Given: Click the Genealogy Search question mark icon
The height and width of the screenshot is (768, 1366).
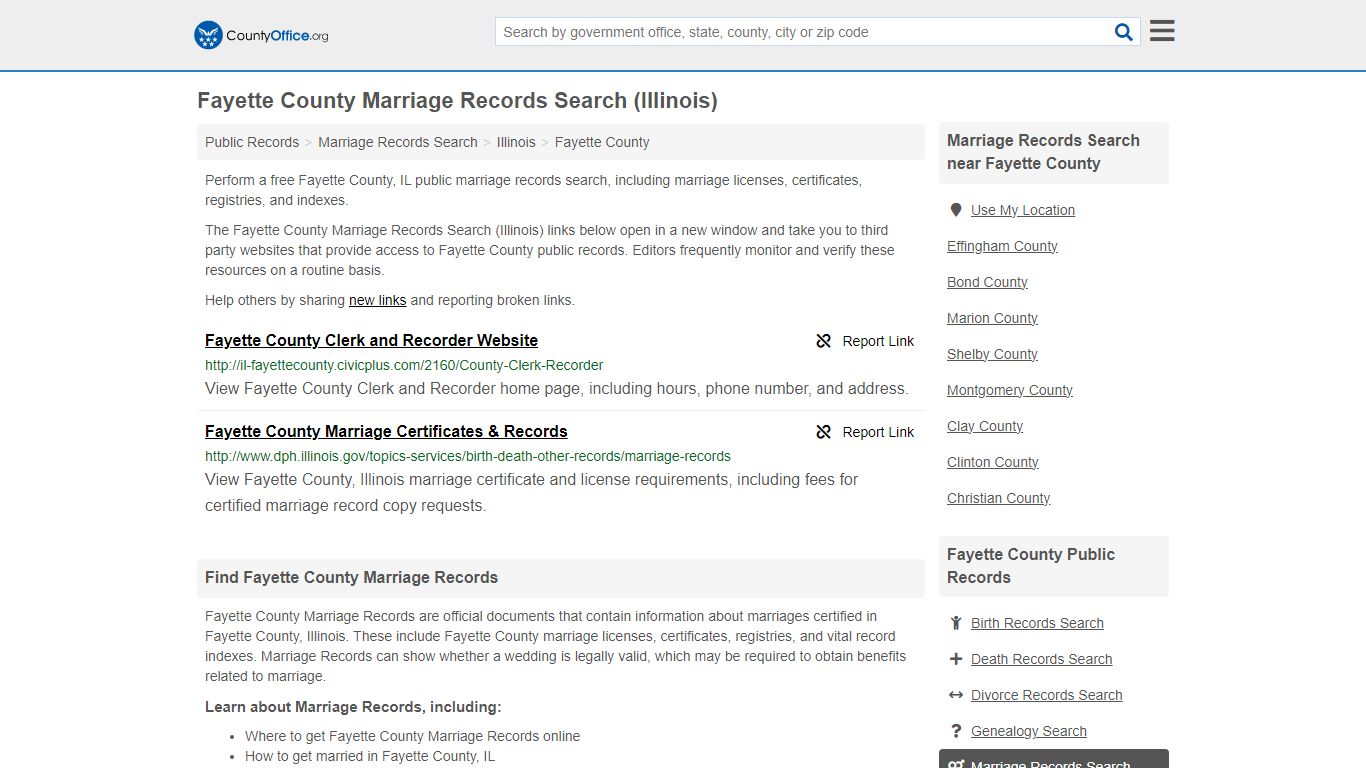Looking at the screenshot, I should click(956, 731).
